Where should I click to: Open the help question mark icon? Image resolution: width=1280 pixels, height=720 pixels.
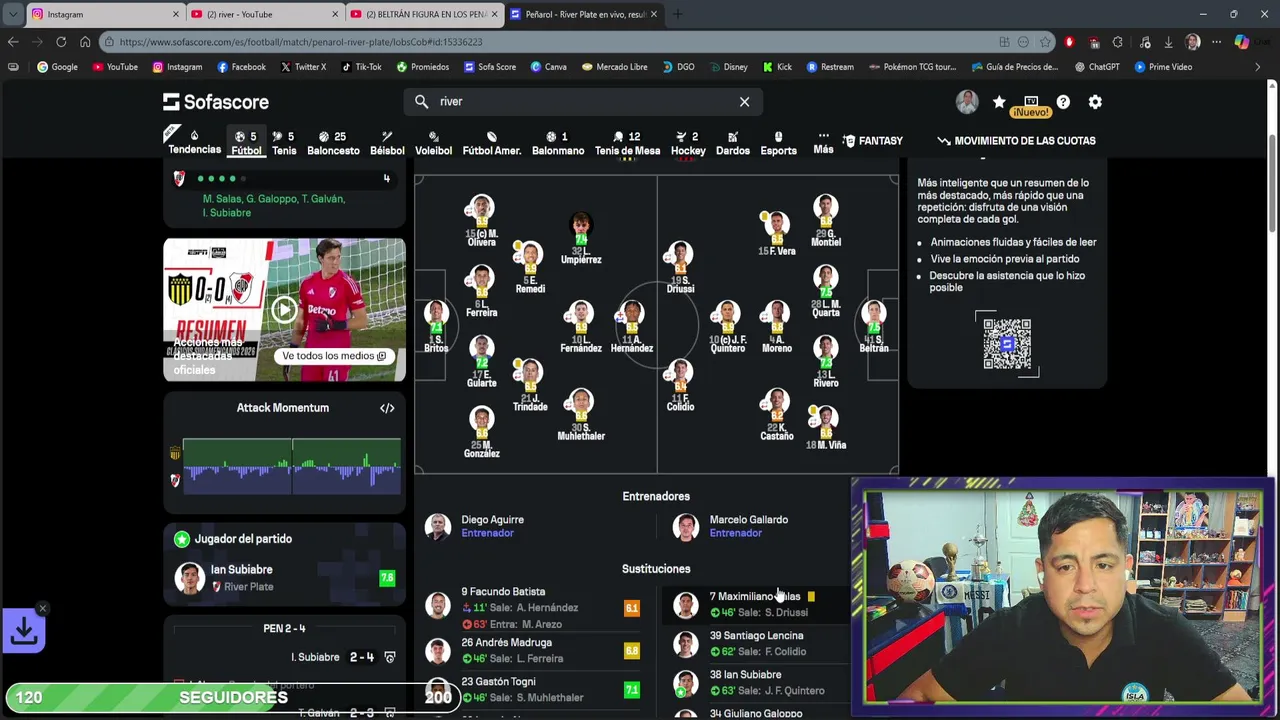(x=1063, y=102)
